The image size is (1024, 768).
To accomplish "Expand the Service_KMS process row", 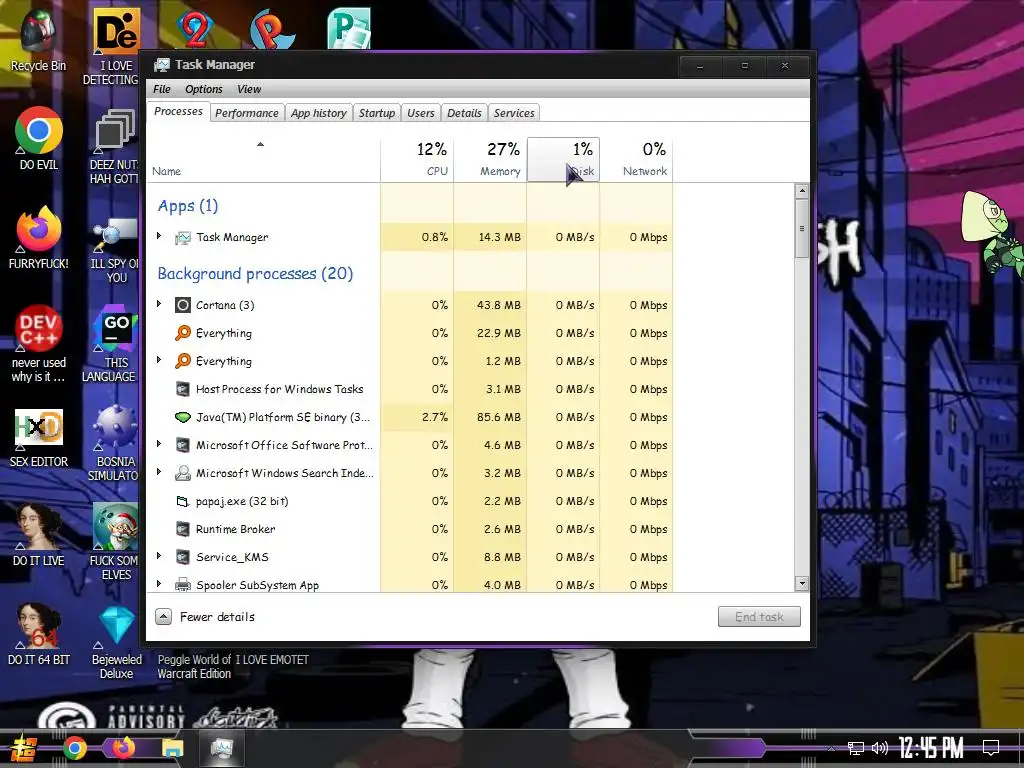I will click(x=159, y=556).
